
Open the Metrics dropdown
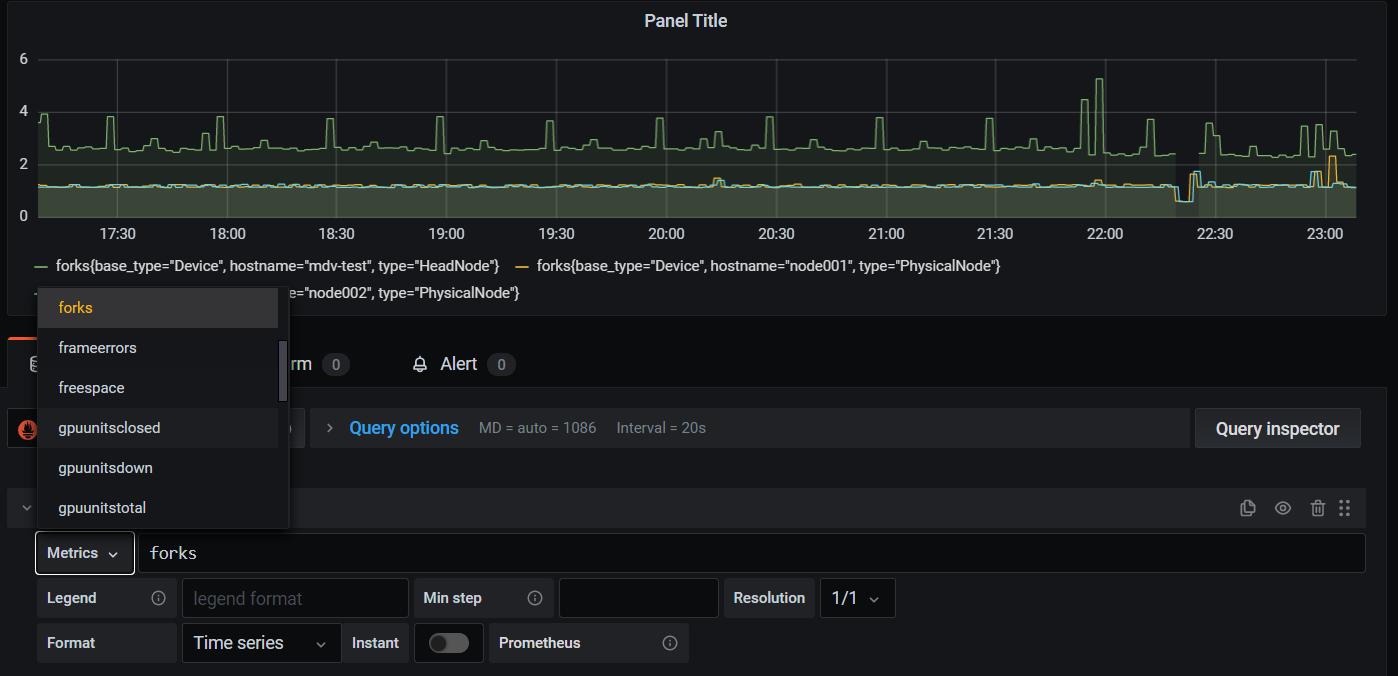click(x=84, y=552)
